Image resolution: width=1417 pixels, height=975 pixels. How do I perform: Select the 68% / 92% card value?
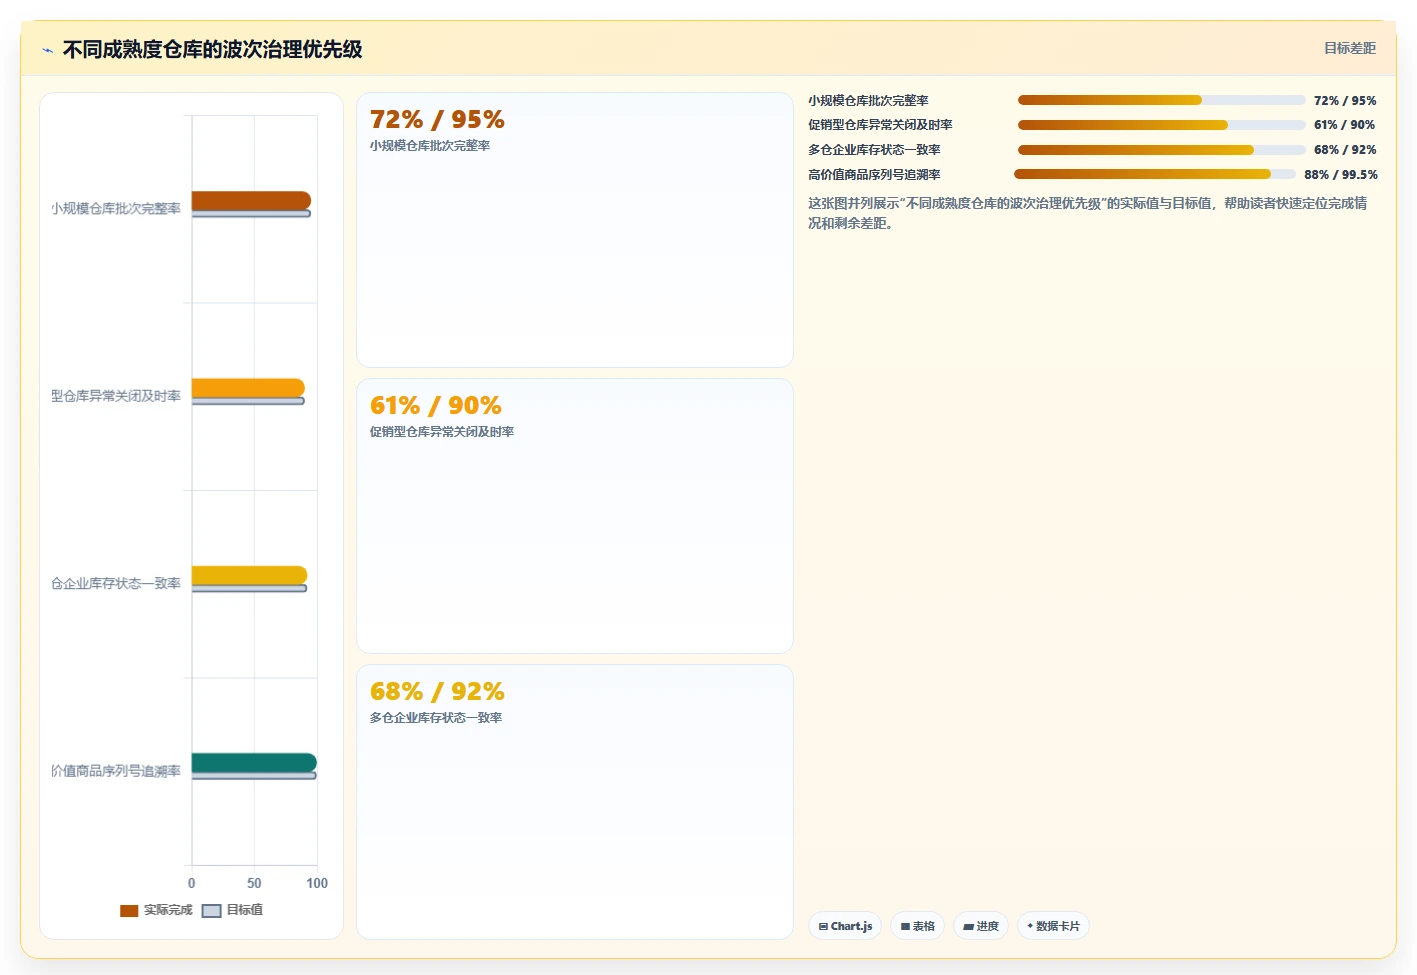click(x=437, y=692)
